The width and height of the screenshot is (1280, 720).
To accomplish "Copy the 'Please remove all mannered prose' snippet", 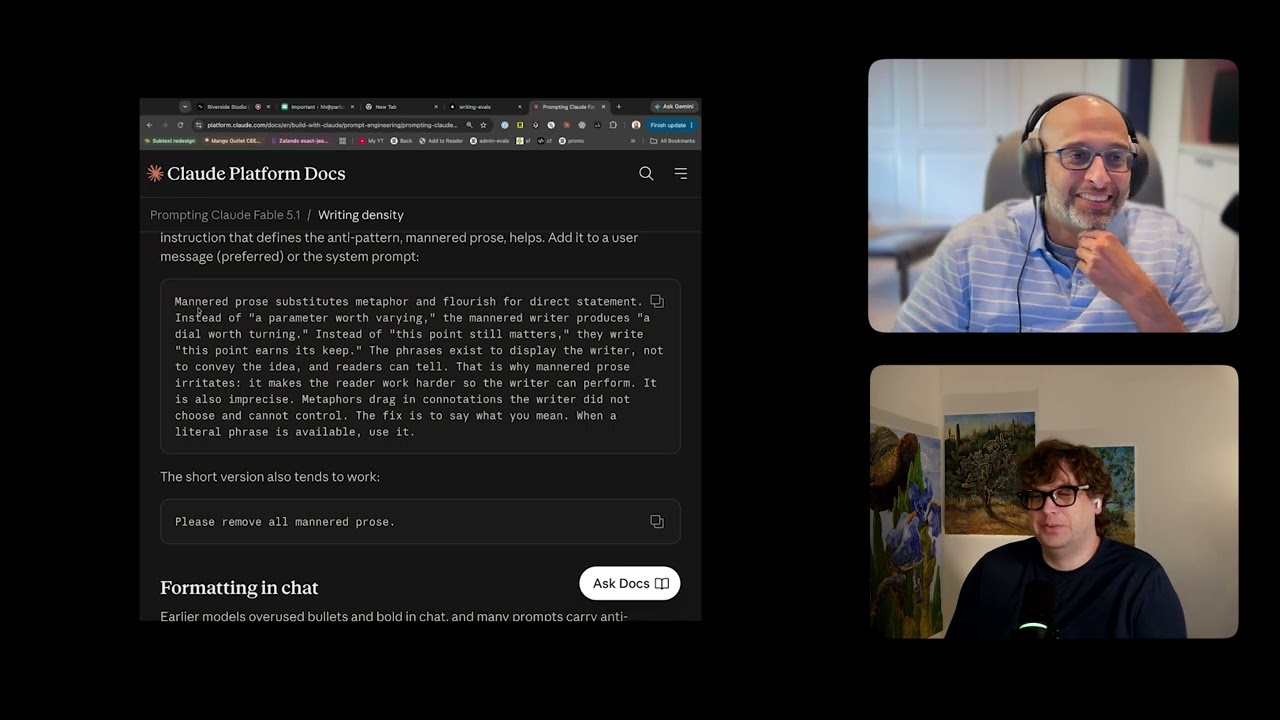I will tap(657, 522).
